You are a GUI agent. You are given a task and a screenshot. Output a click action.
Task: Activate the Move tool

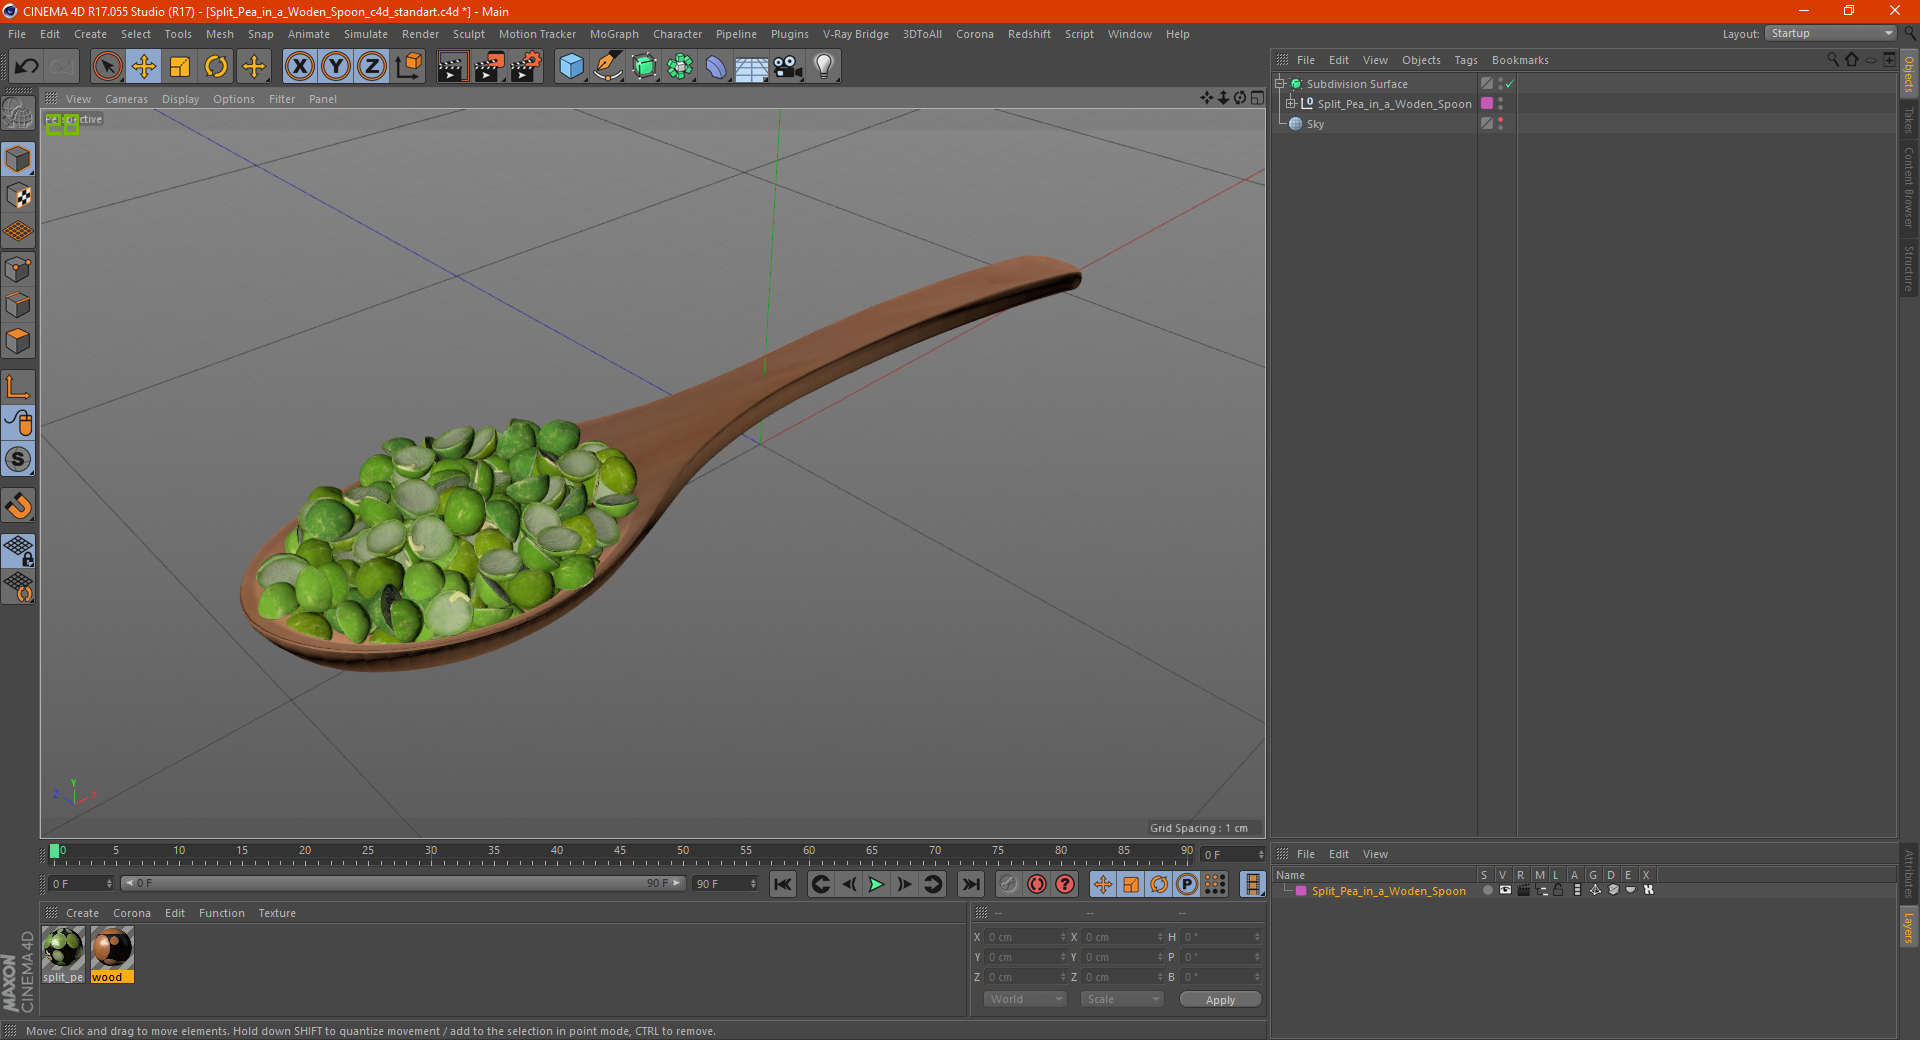(144, 67)
